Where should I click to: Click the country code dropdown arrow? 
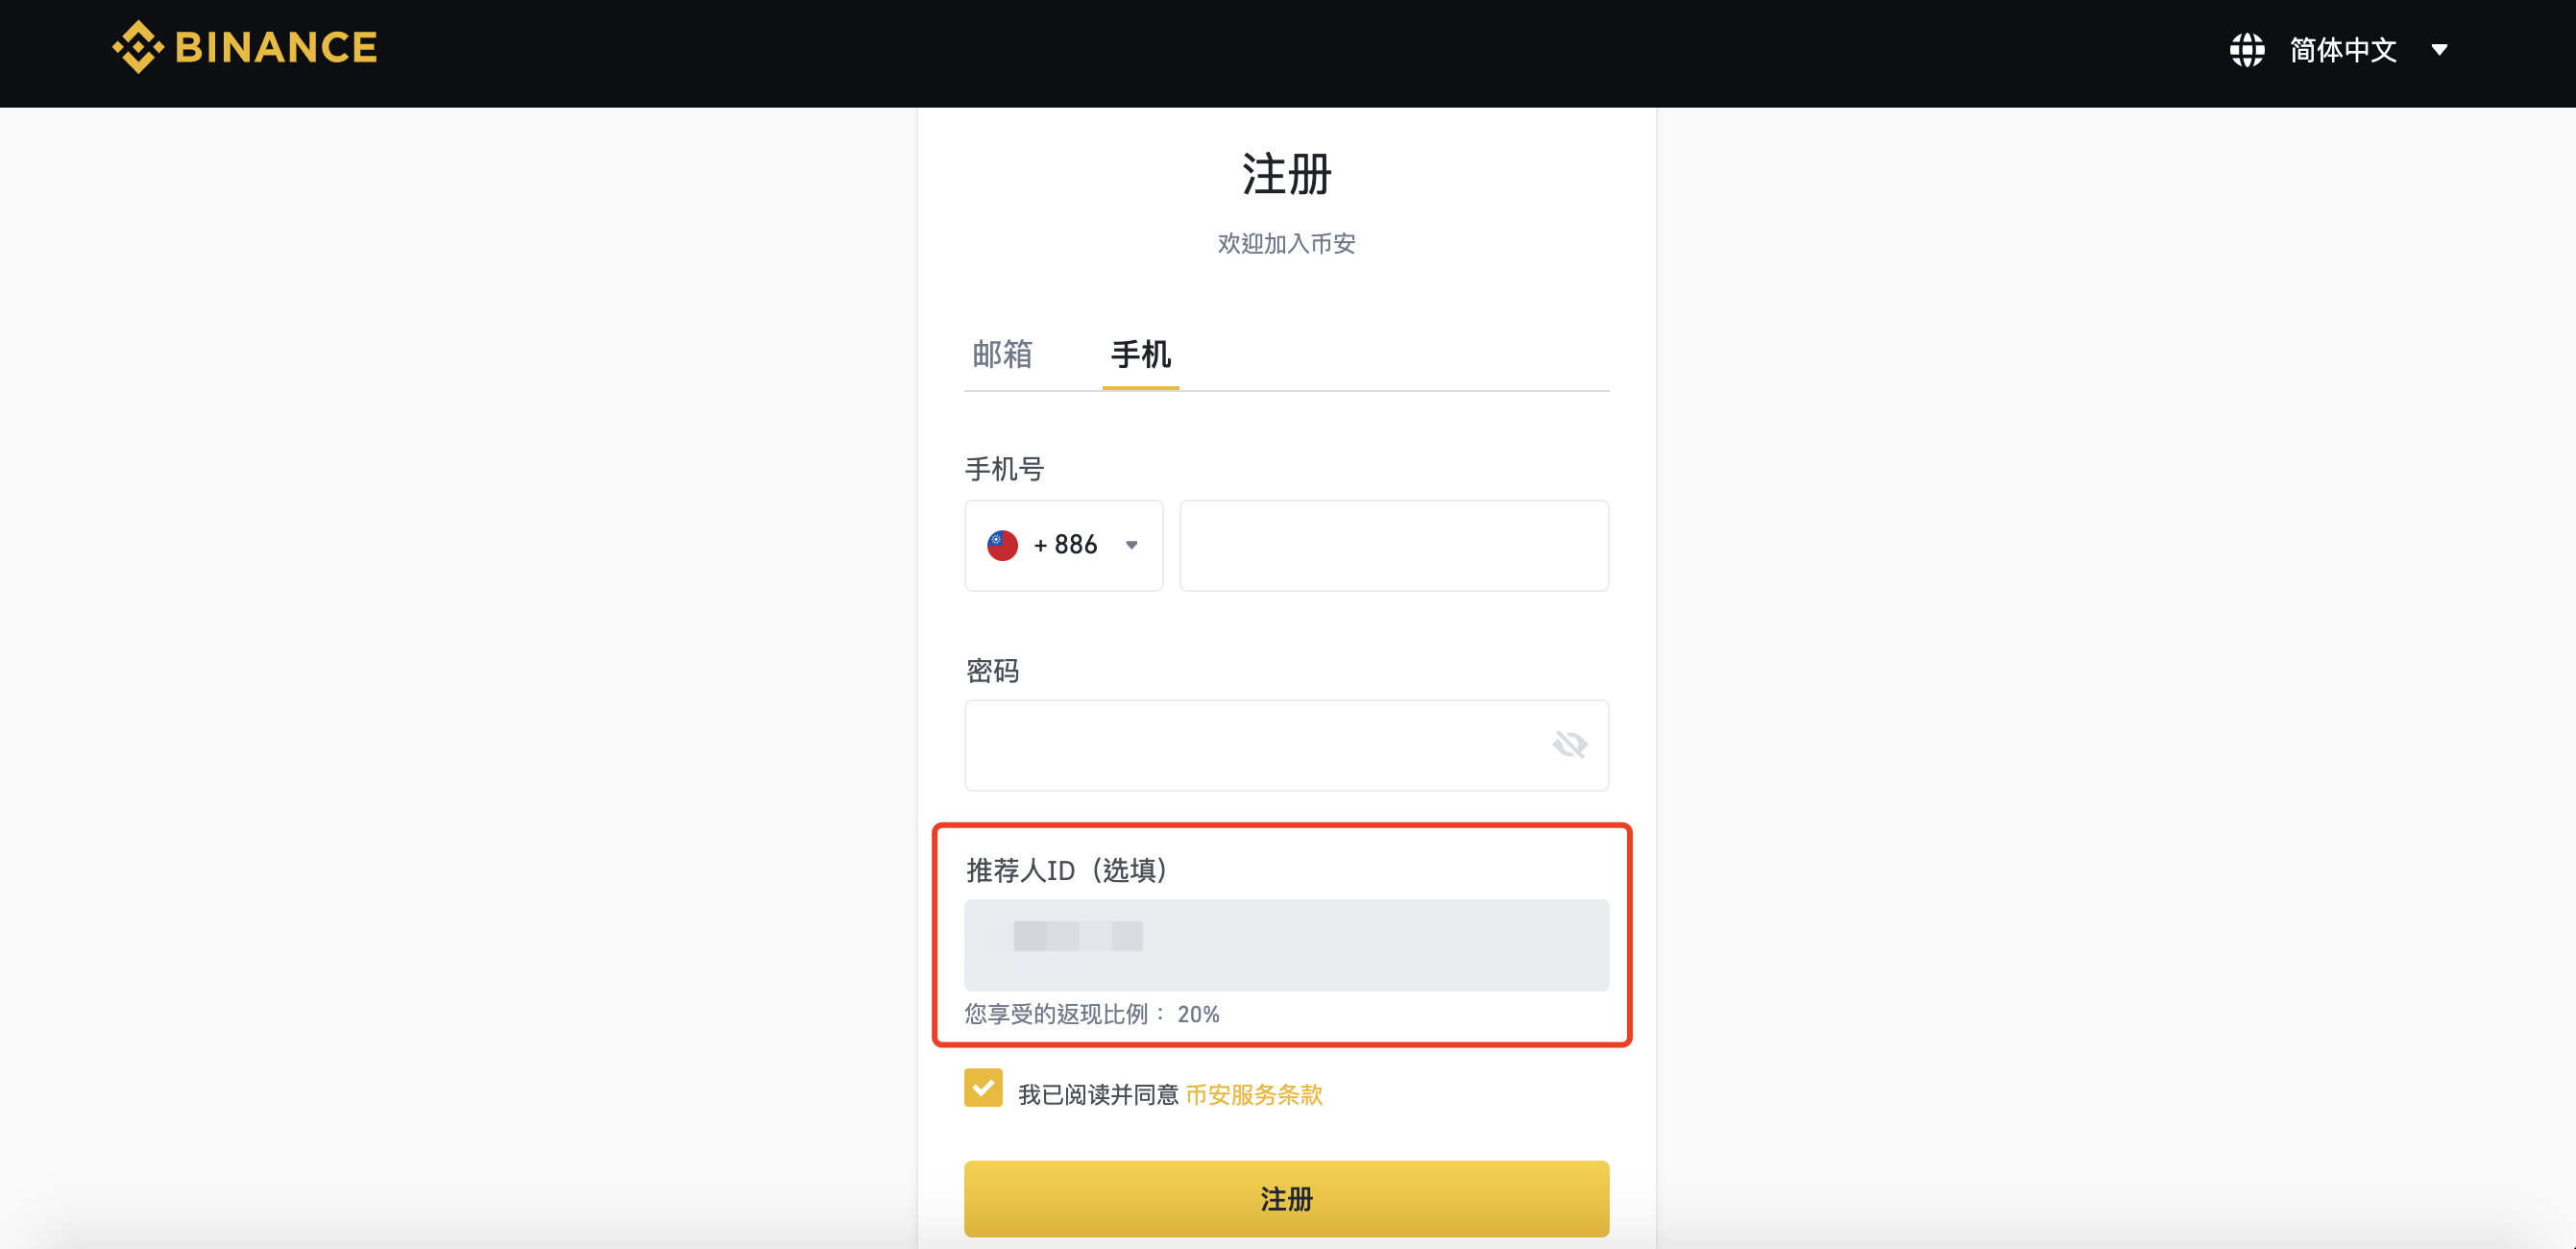coord(1132,545)
